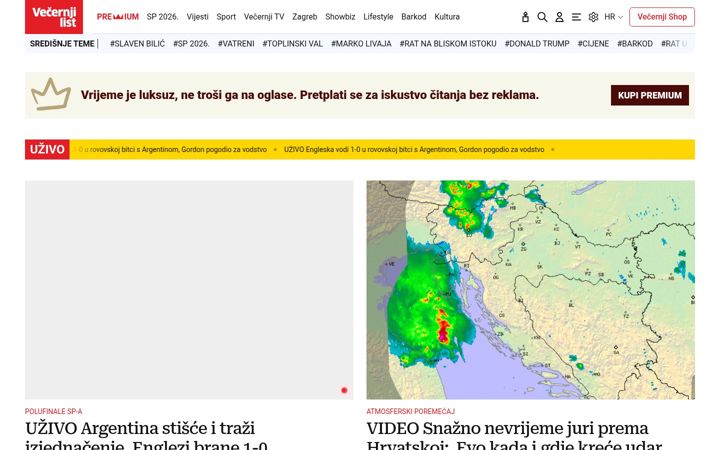Open ticker headline 'UŽIVO Engleska vodi 1-0'
720x450 pixels.
click(x=414, y=150)
